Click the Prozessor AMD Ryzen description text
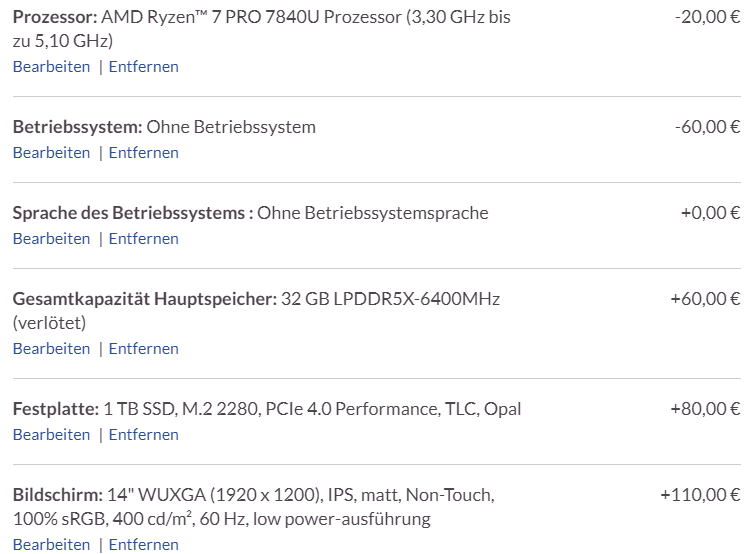Viewport: 756px width, 554px height. [x=300, y=19]
